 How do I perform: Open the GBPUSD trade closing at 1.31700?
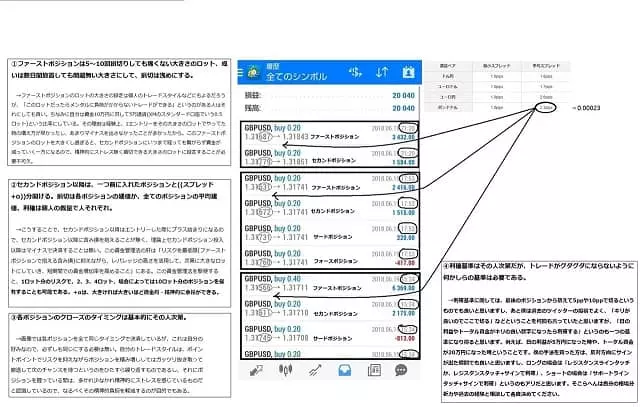329,334
